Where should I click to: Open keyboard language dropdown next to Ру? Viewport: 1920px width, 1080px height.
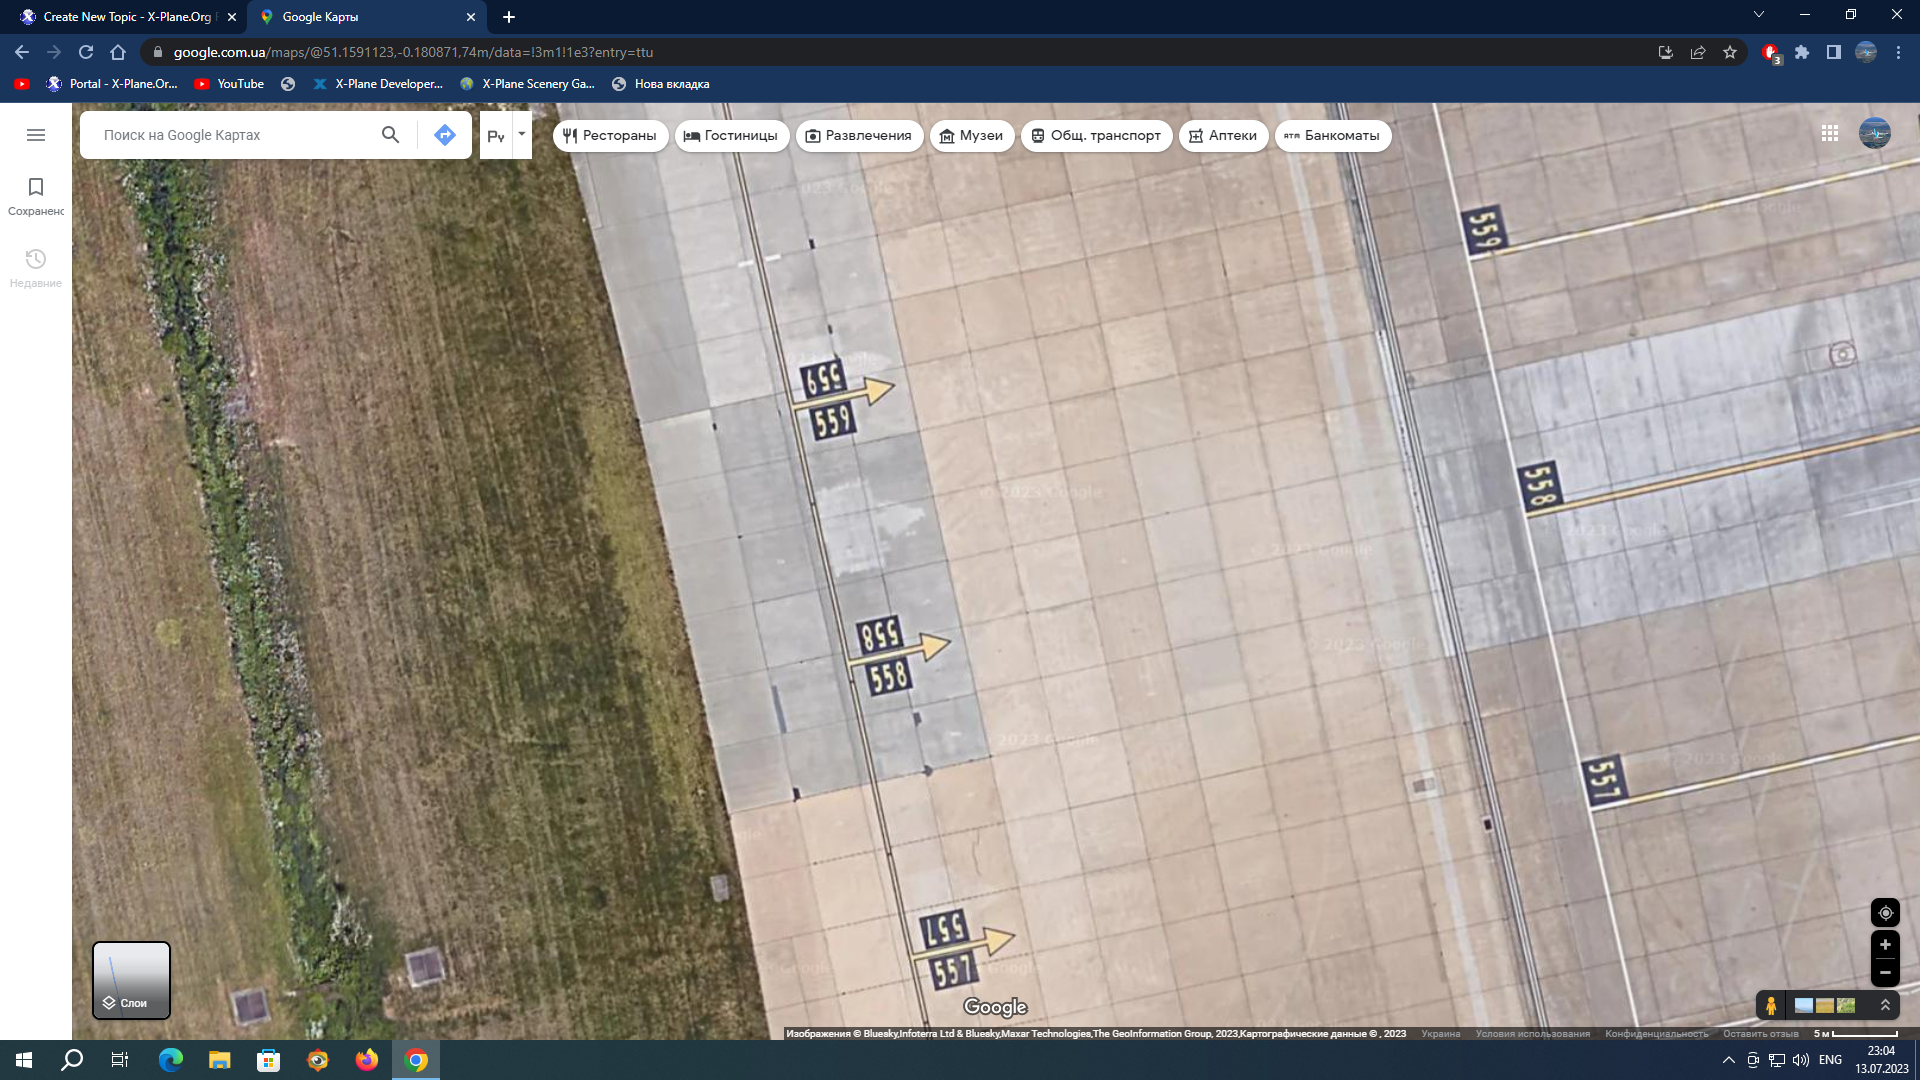(522, 134)
